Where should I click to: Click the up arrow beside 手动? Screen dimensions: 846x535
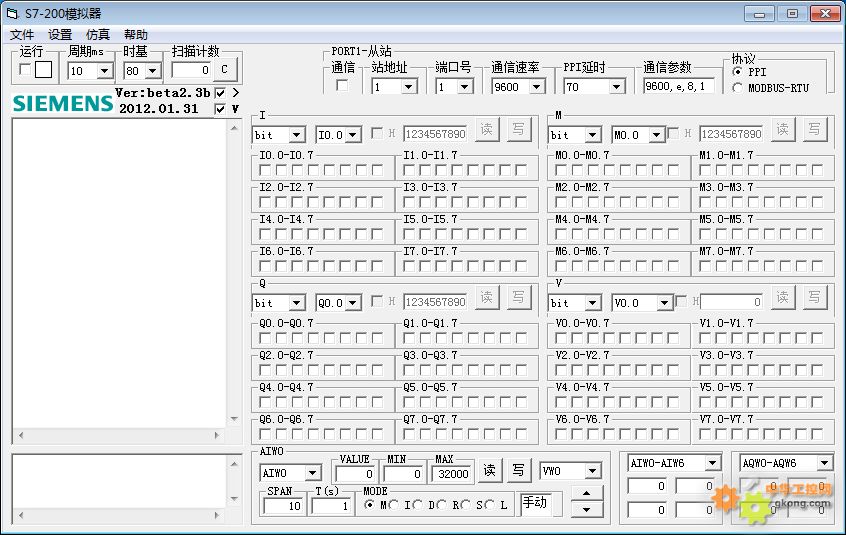point(586,493)
